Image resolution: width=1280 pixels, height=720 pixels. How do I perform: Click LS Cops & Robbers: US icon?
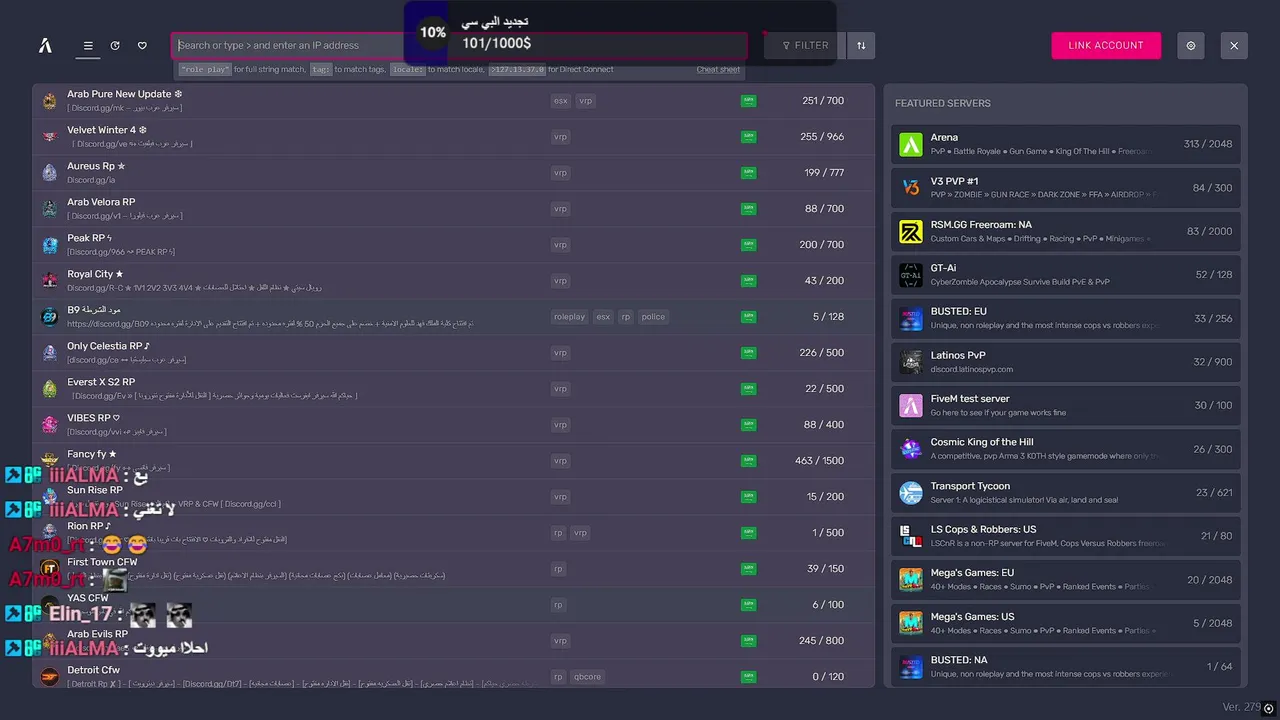911,536
